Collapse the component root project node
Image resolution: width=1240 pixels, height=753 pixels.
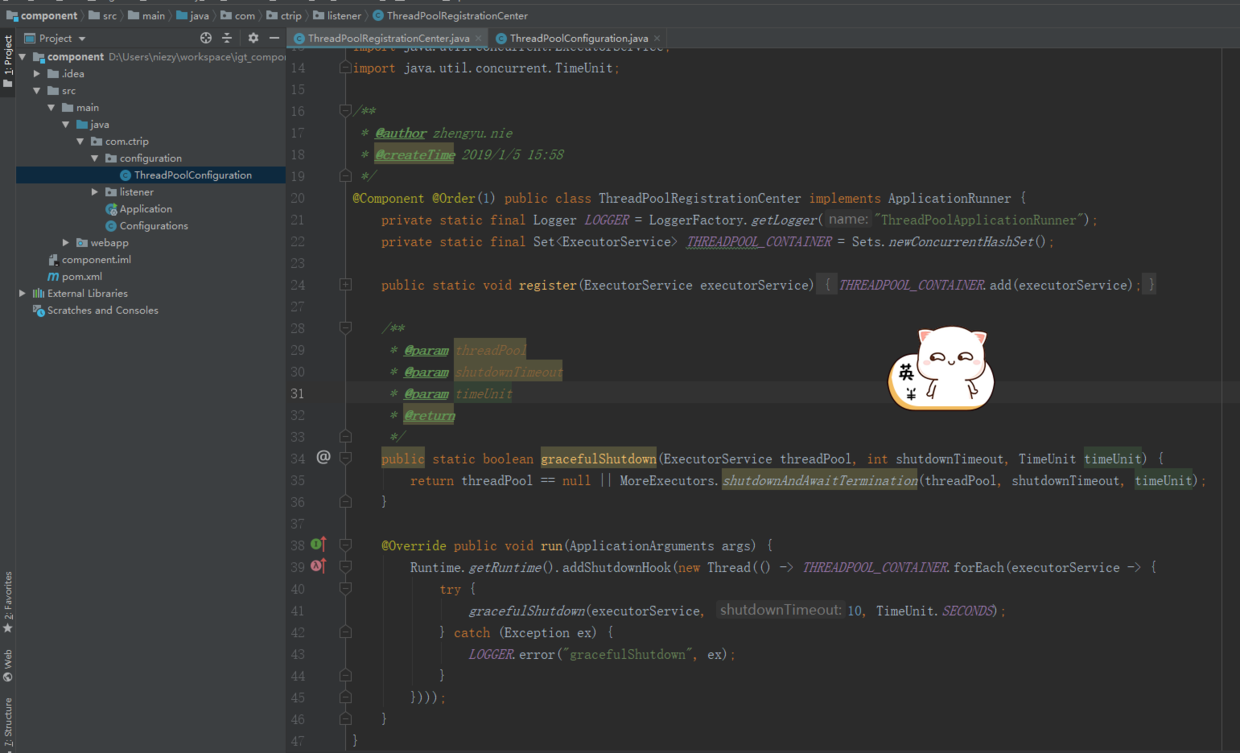tap(23, 57)
